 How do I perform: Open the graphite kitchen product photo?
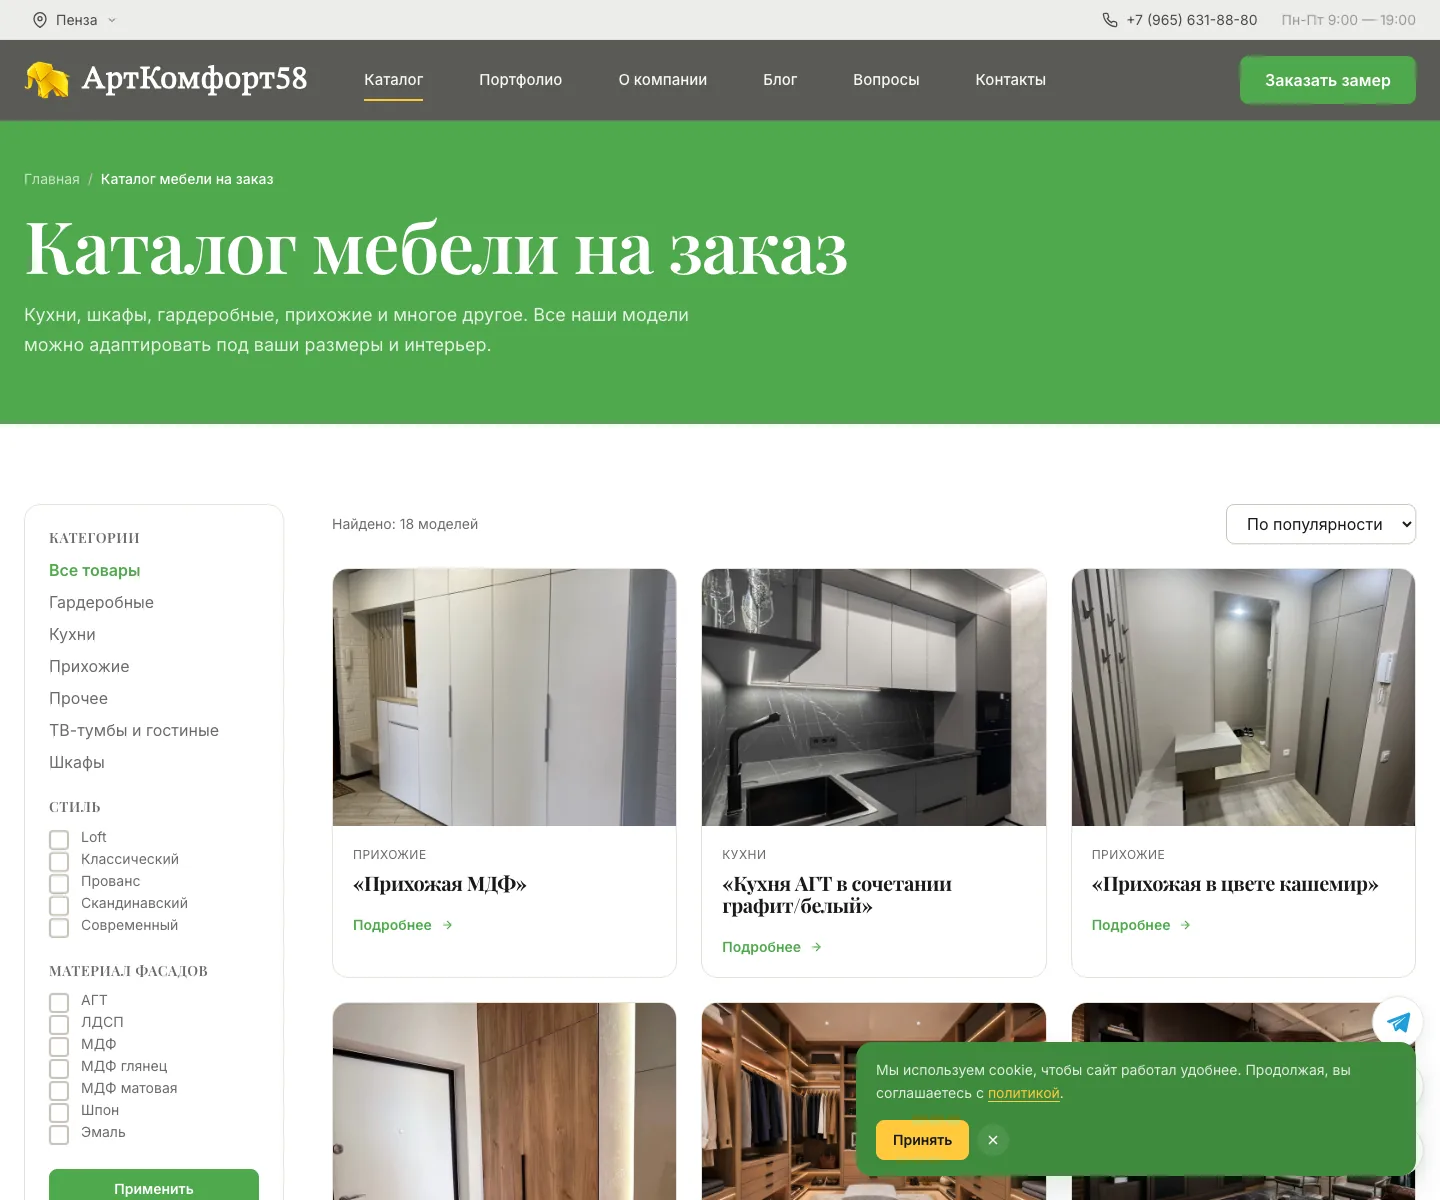coord(874,697)
